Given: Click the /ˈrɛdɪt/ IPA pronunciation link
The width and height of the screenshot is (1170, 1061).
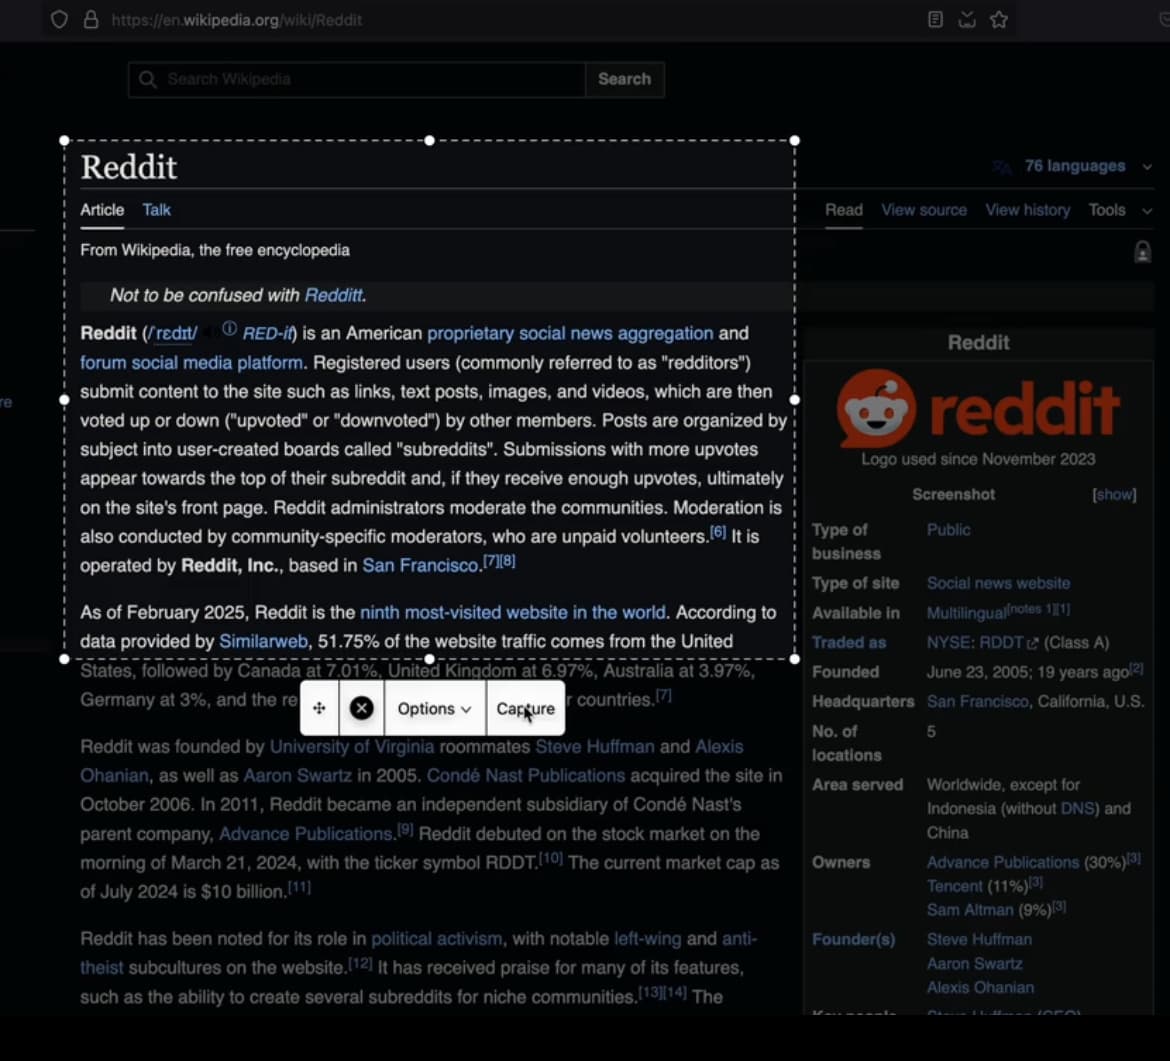Looking at the screenshot, I should click(173, 334).
